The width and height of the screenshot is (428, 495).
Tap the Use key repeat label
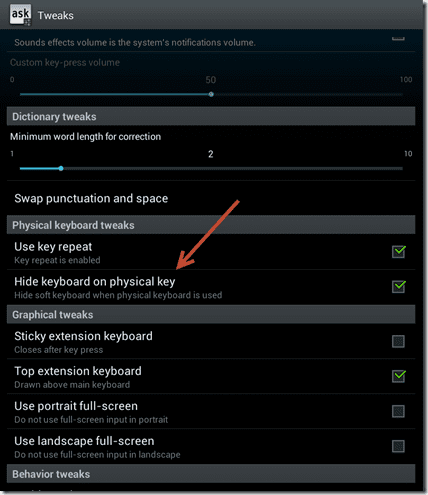[x=53, y=247]
